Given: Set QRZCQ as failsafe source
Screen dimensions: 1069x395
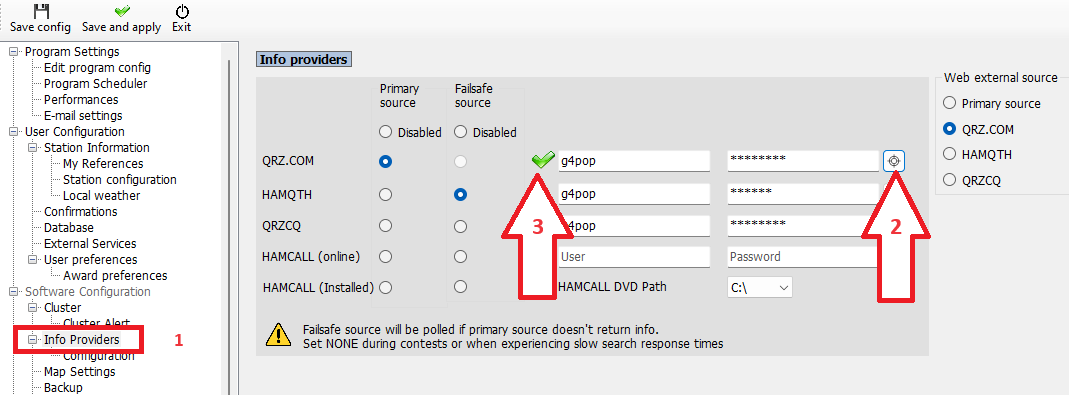Looking at the screenshot, I should click(460, 225).
